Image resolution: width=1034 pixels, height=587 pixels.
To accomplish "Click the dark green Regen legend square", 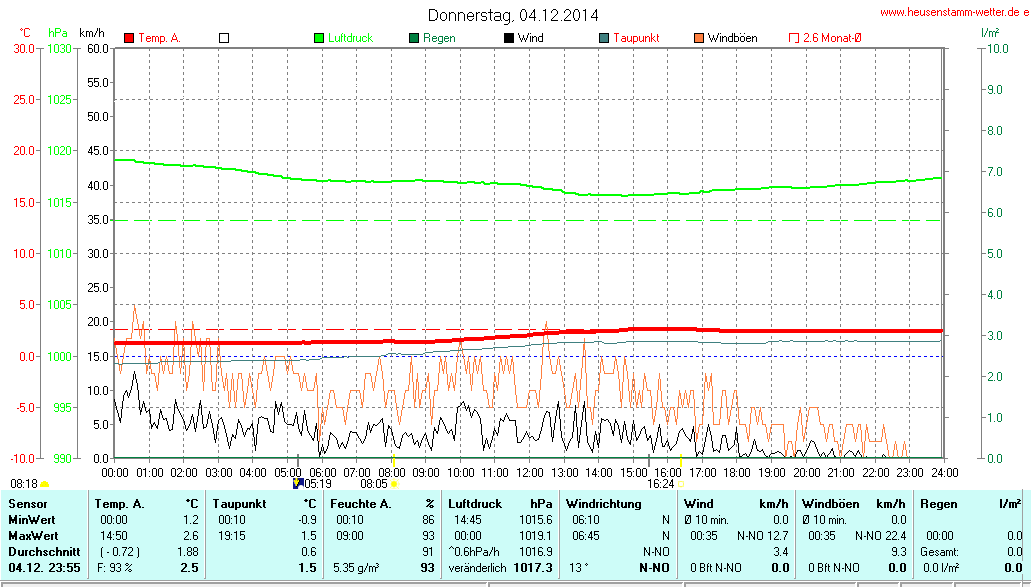I will tap(414, 38).
